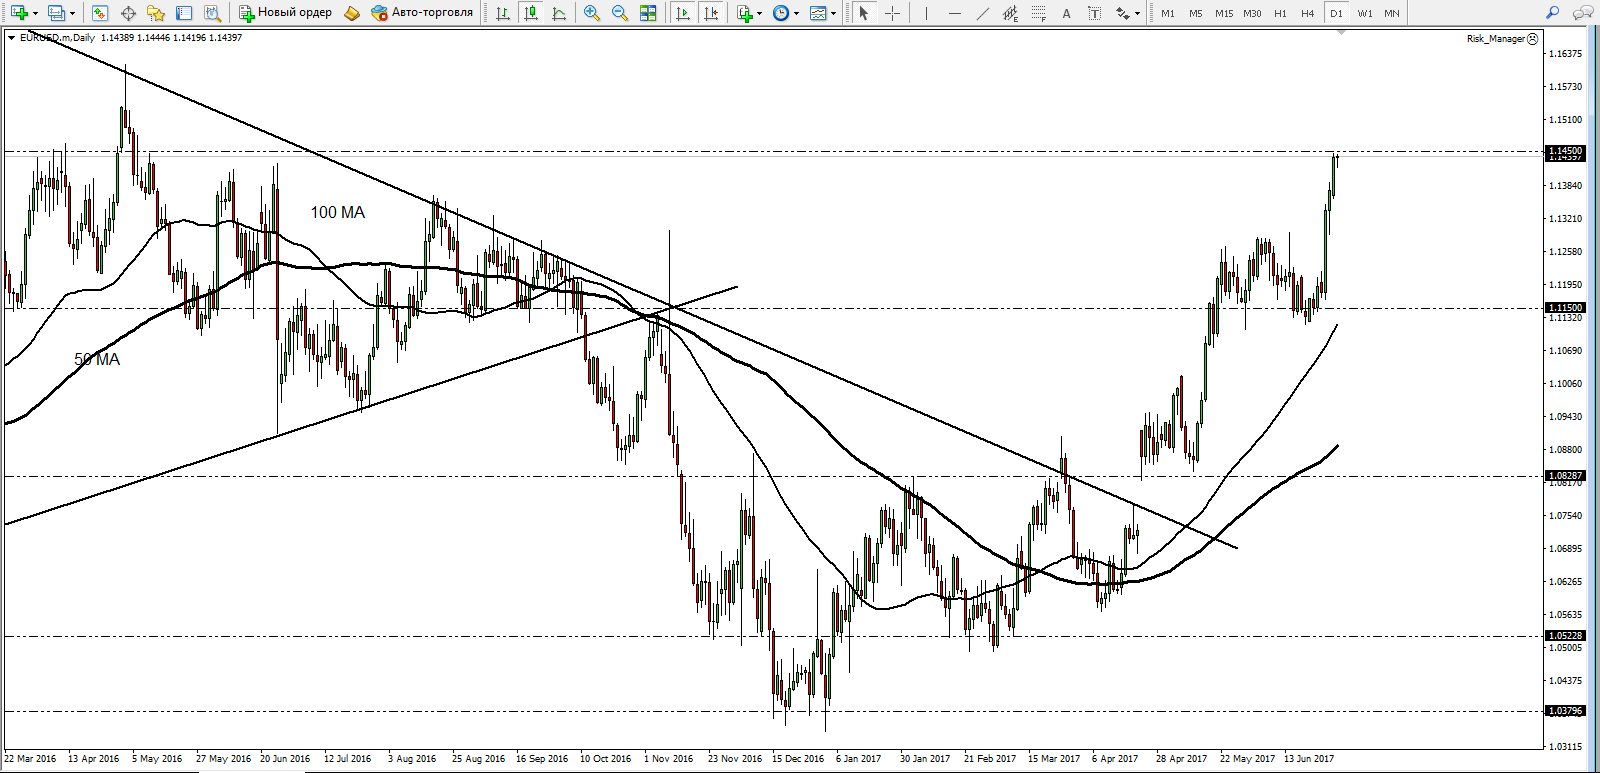Viewport: 1600px width, 773px height.
Task: Switch to candlestick chart display
Action: tap(531, 13)
